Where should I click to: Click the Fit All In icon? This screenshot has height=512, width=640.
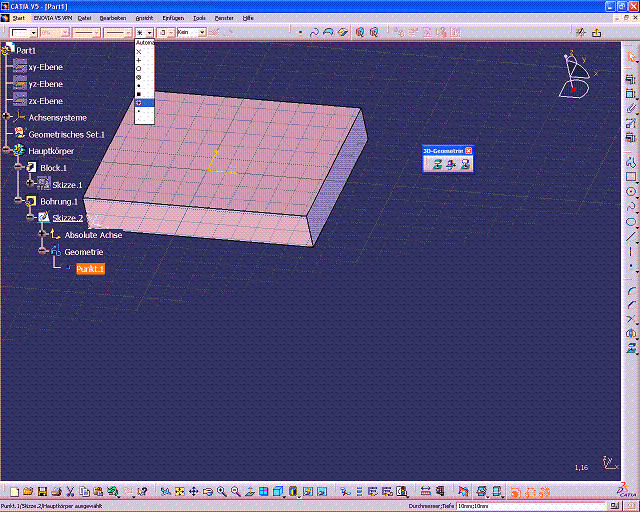[x=180, y=492]
